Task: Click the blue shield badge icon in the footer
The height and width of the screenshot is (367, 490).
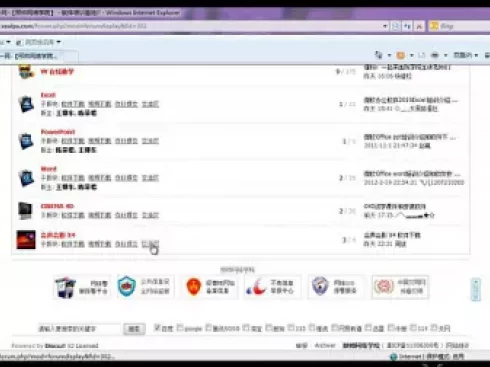Action: [127, 286]
